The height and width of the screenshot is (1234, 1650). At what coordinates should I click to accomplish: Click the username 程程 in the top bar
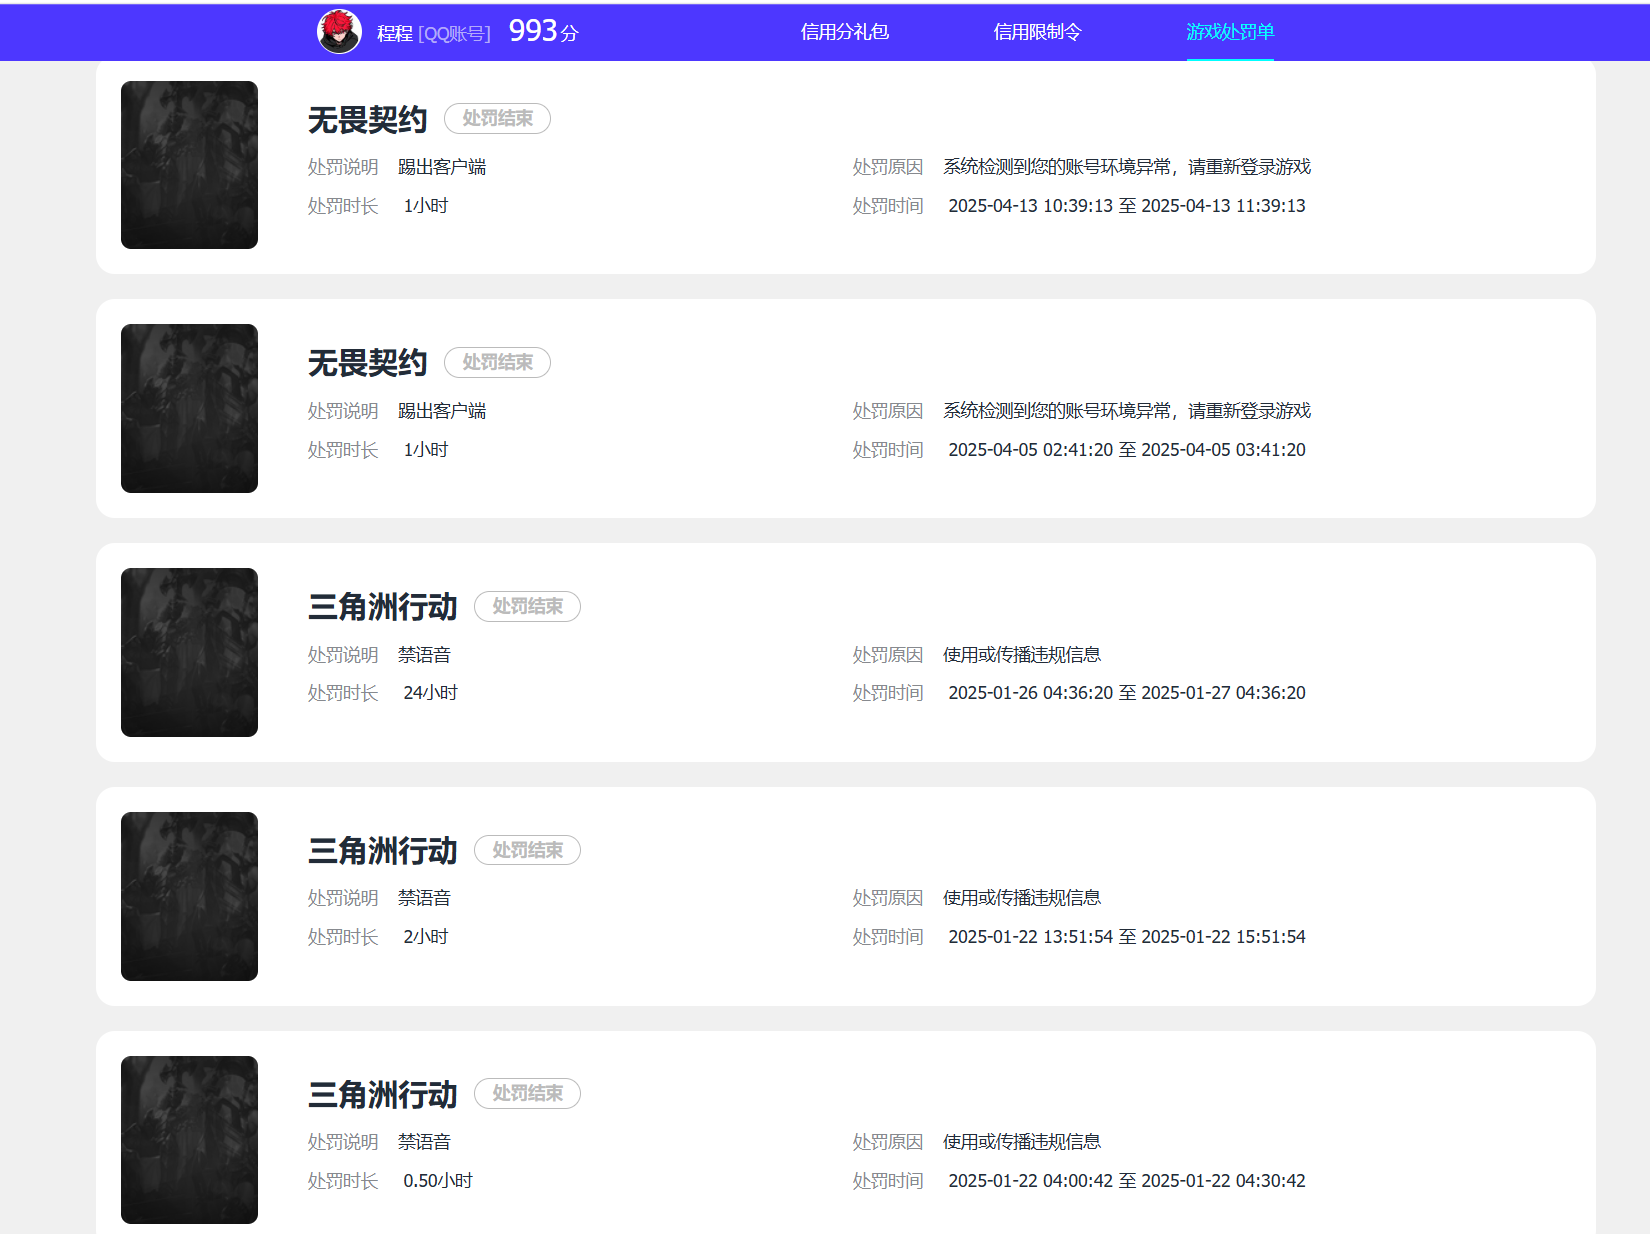point(390,31)
